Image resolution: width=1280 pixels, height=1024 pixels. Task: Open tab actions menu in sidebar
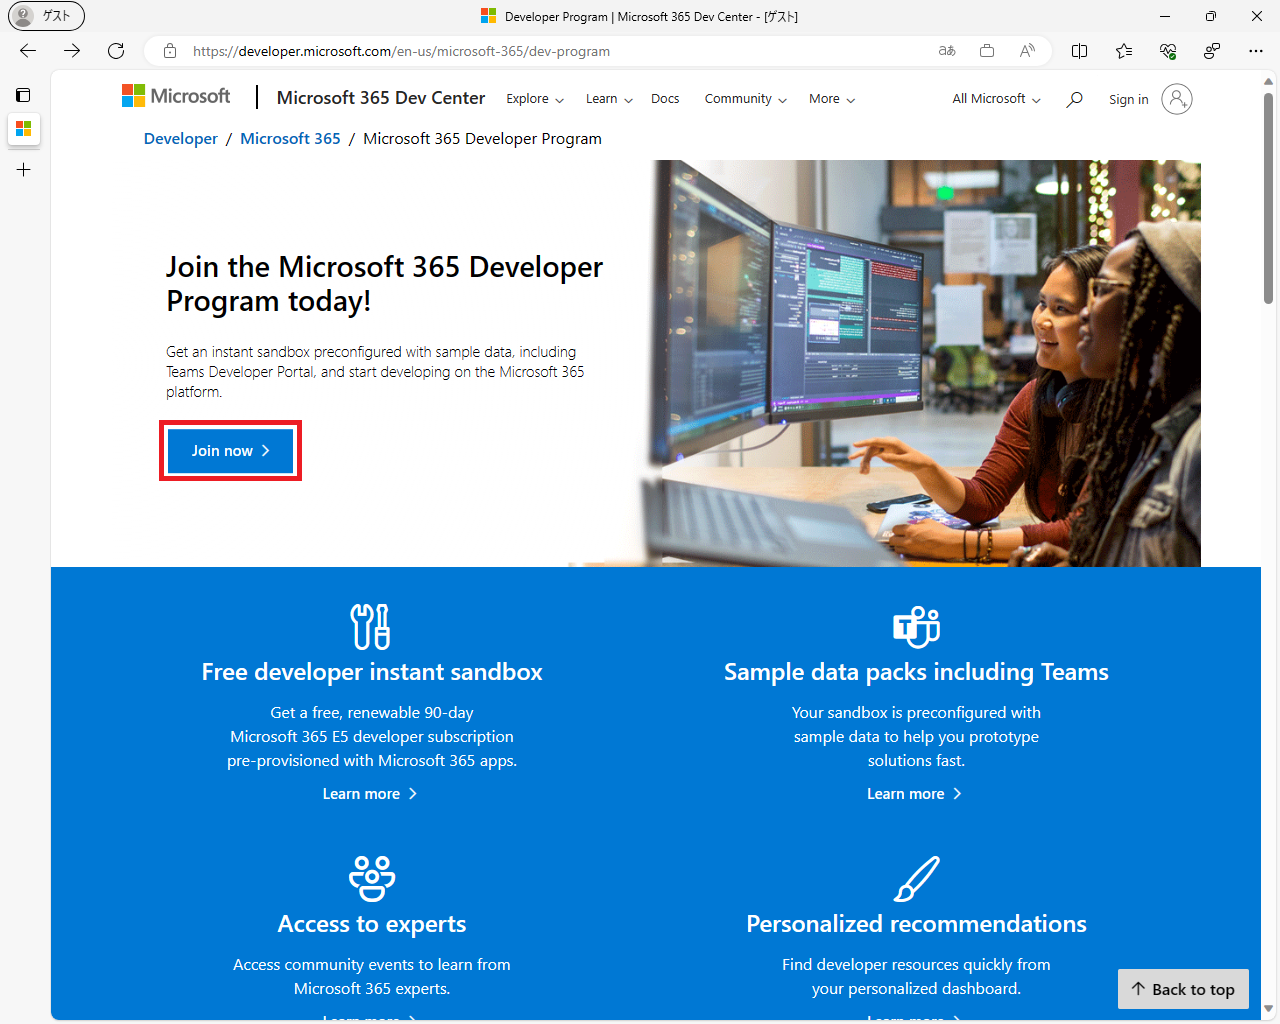click(x=23, y=95)
